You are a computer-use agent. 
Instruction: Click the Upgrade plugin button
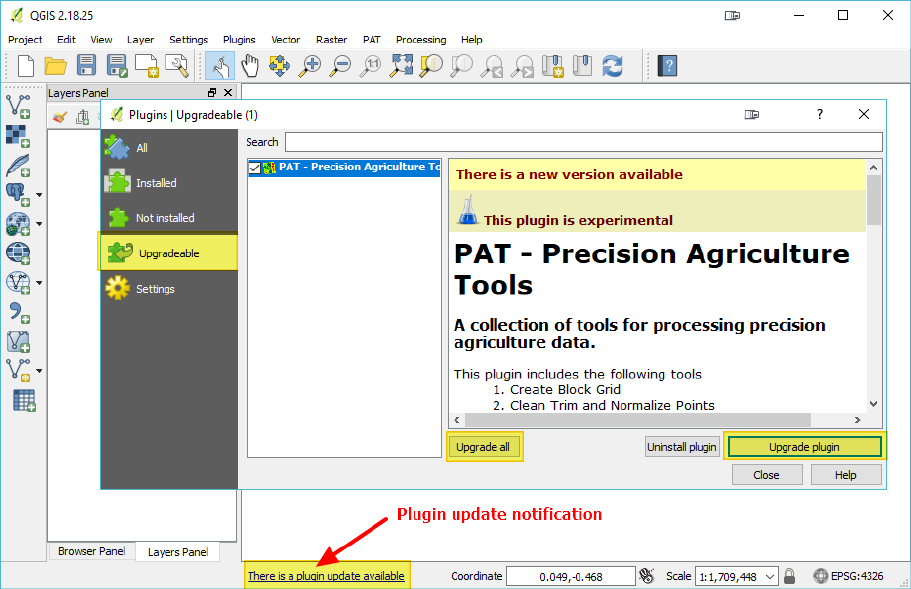[805, 447]
